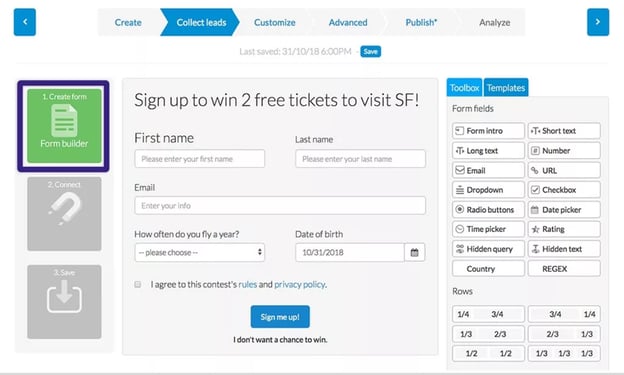624x375 pixels.
Task: Open the 'How often do you fly' dropdown
Action: [200, 252]
